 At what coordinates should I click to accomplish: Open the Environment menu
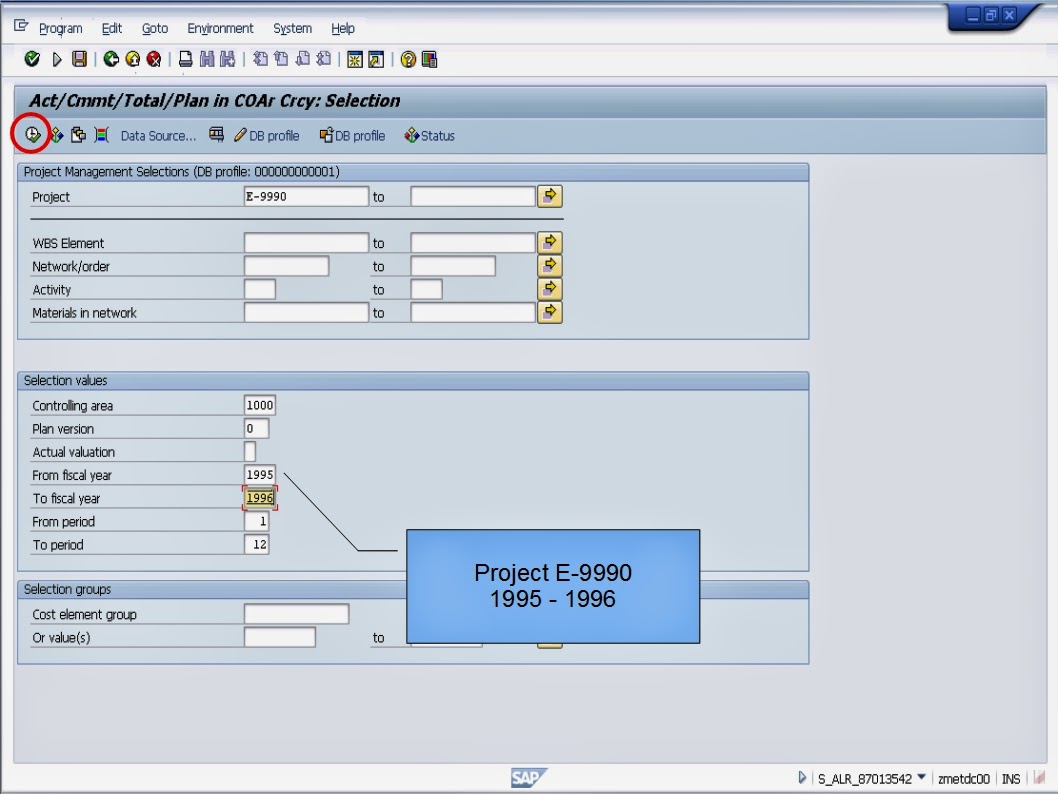click(x=220, y=28)
